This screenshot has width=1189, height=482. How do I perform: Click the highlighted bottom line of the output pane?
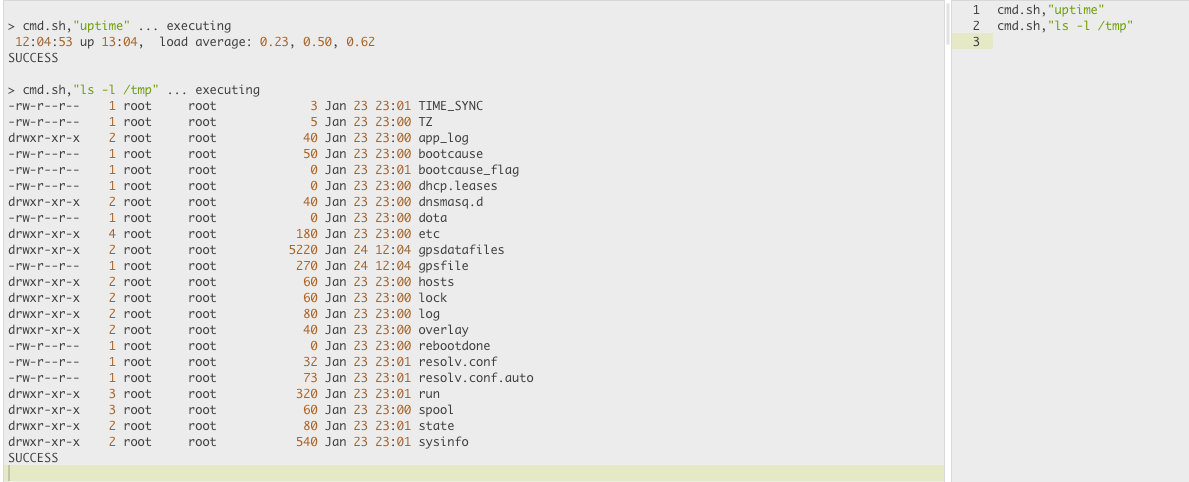475,474
